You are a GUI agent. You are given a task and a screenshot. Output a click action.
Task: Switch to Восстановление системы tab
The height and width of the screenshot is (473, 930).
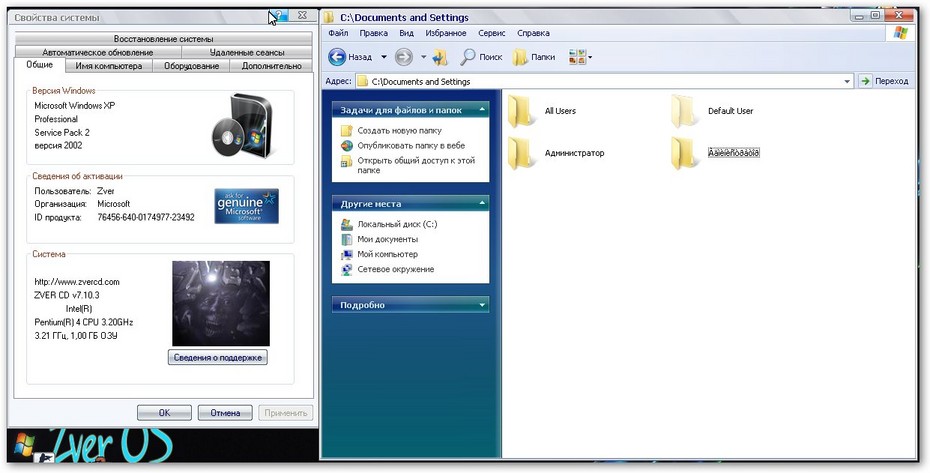pos(163,39)
